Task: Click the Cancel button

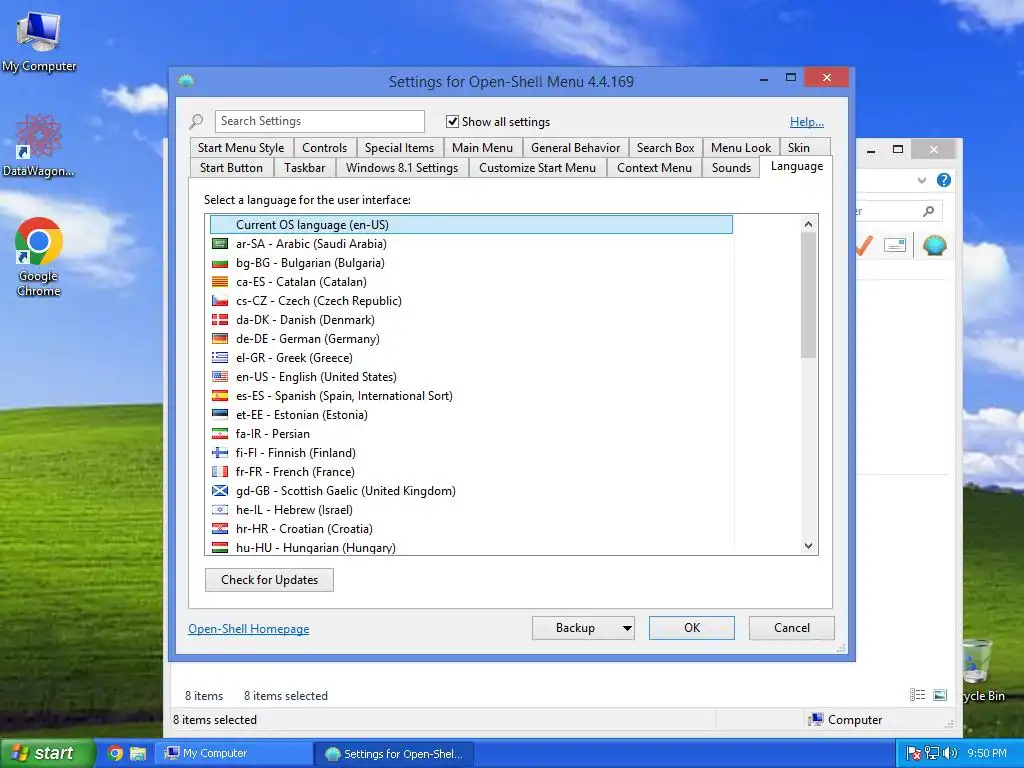Action: [792, 628]
